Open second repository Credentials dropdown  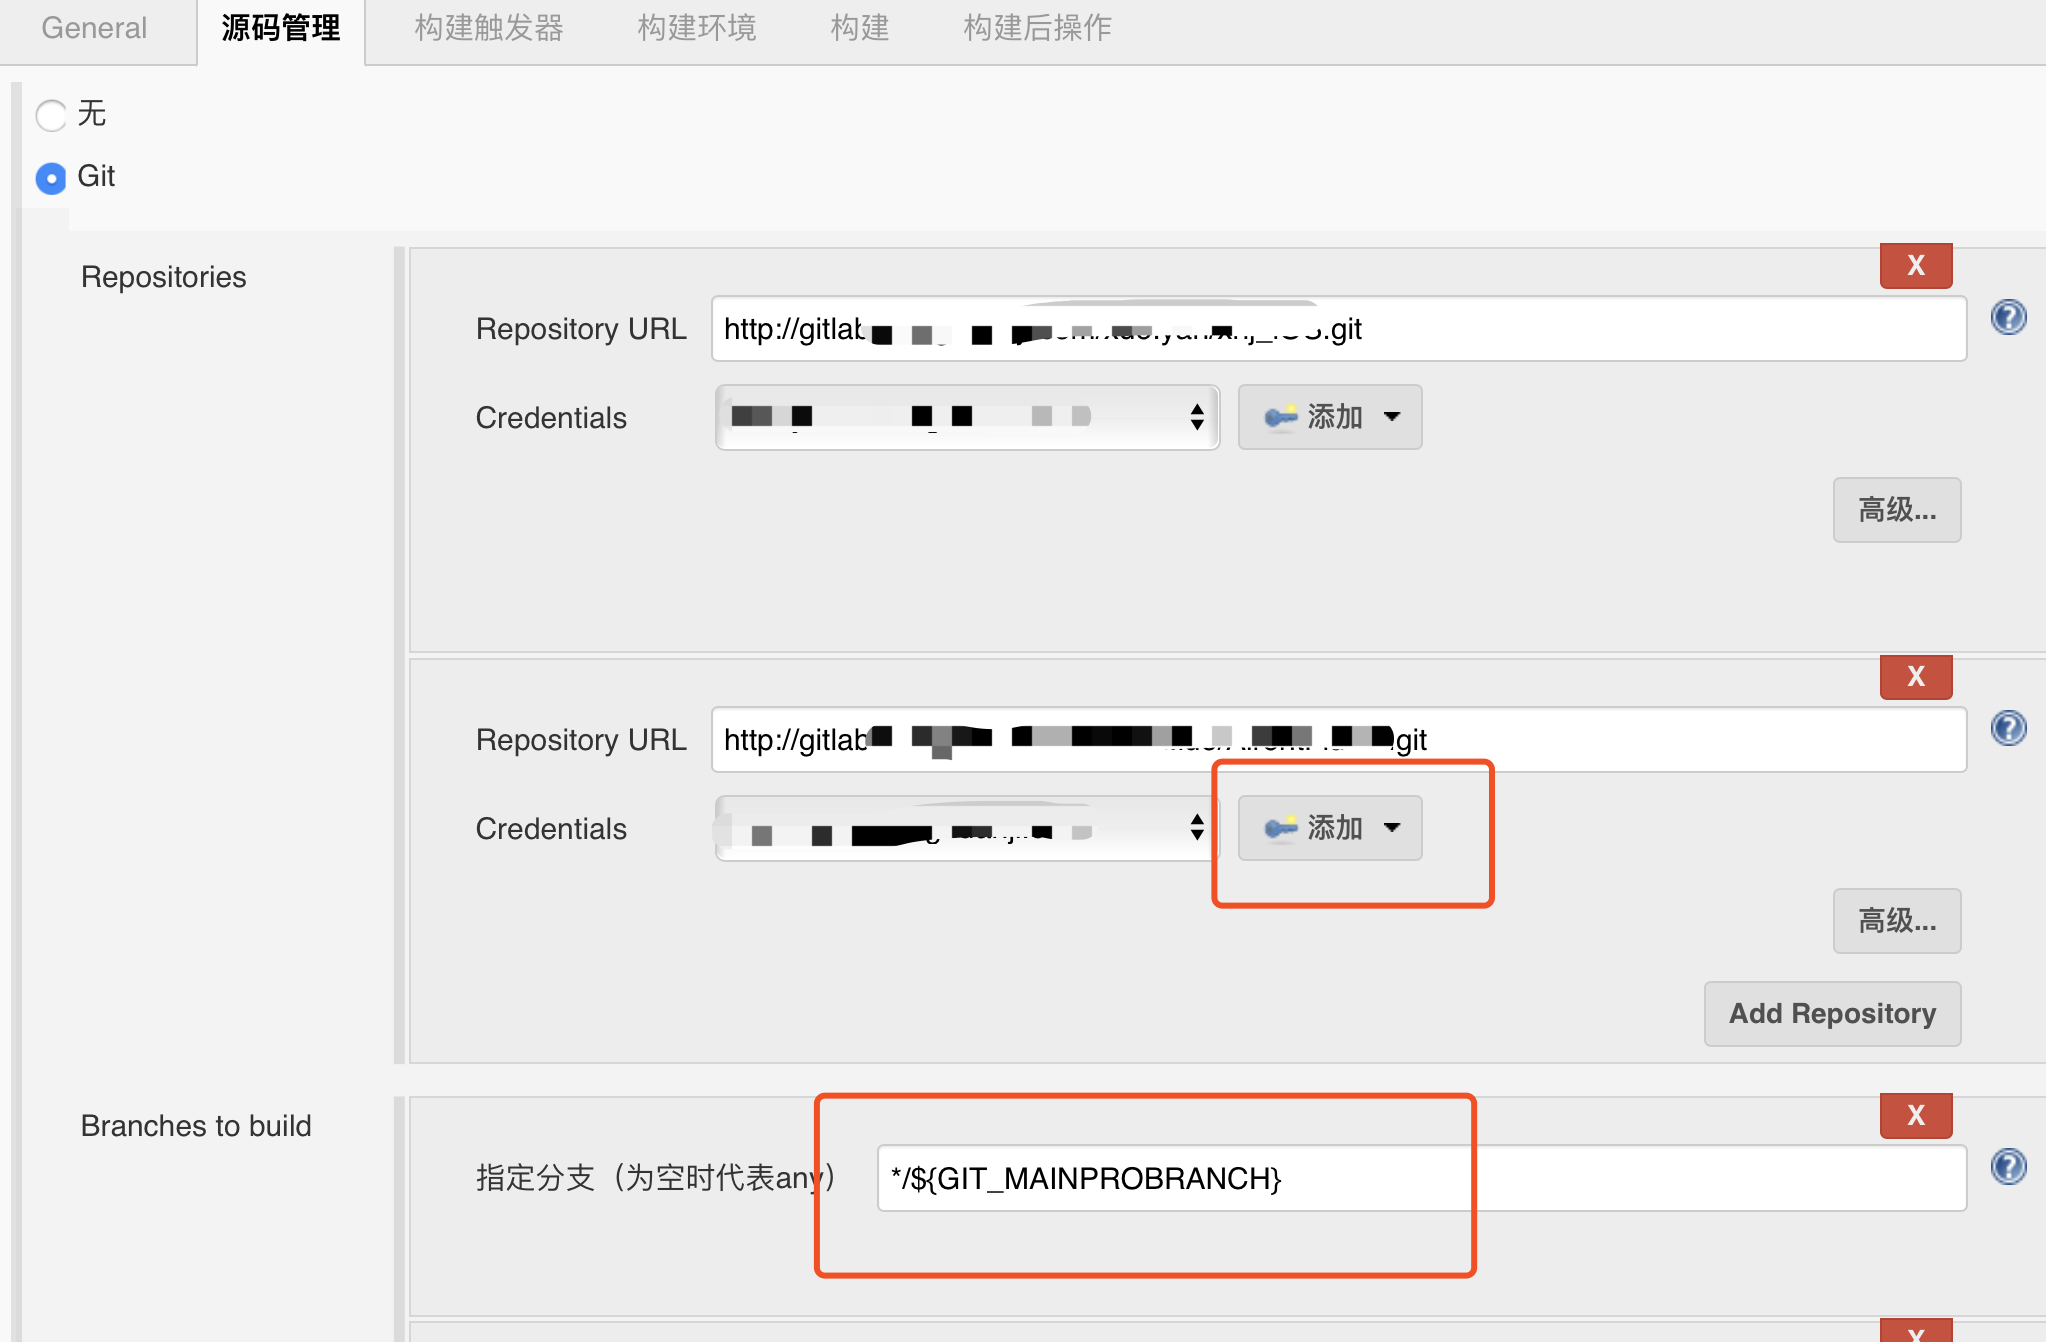pos(966,828)
